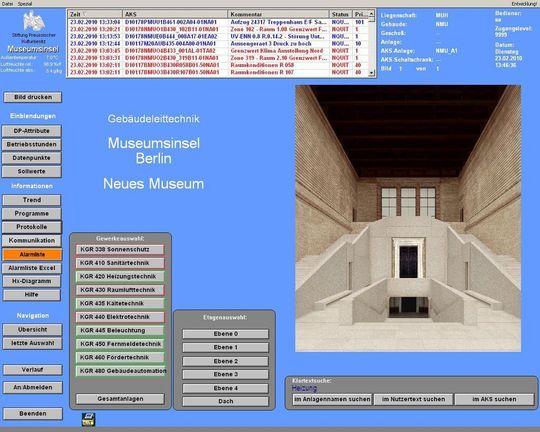Select KGR 460 Fördertechnik
The image size is (540, 432).
tap(120, 358)
